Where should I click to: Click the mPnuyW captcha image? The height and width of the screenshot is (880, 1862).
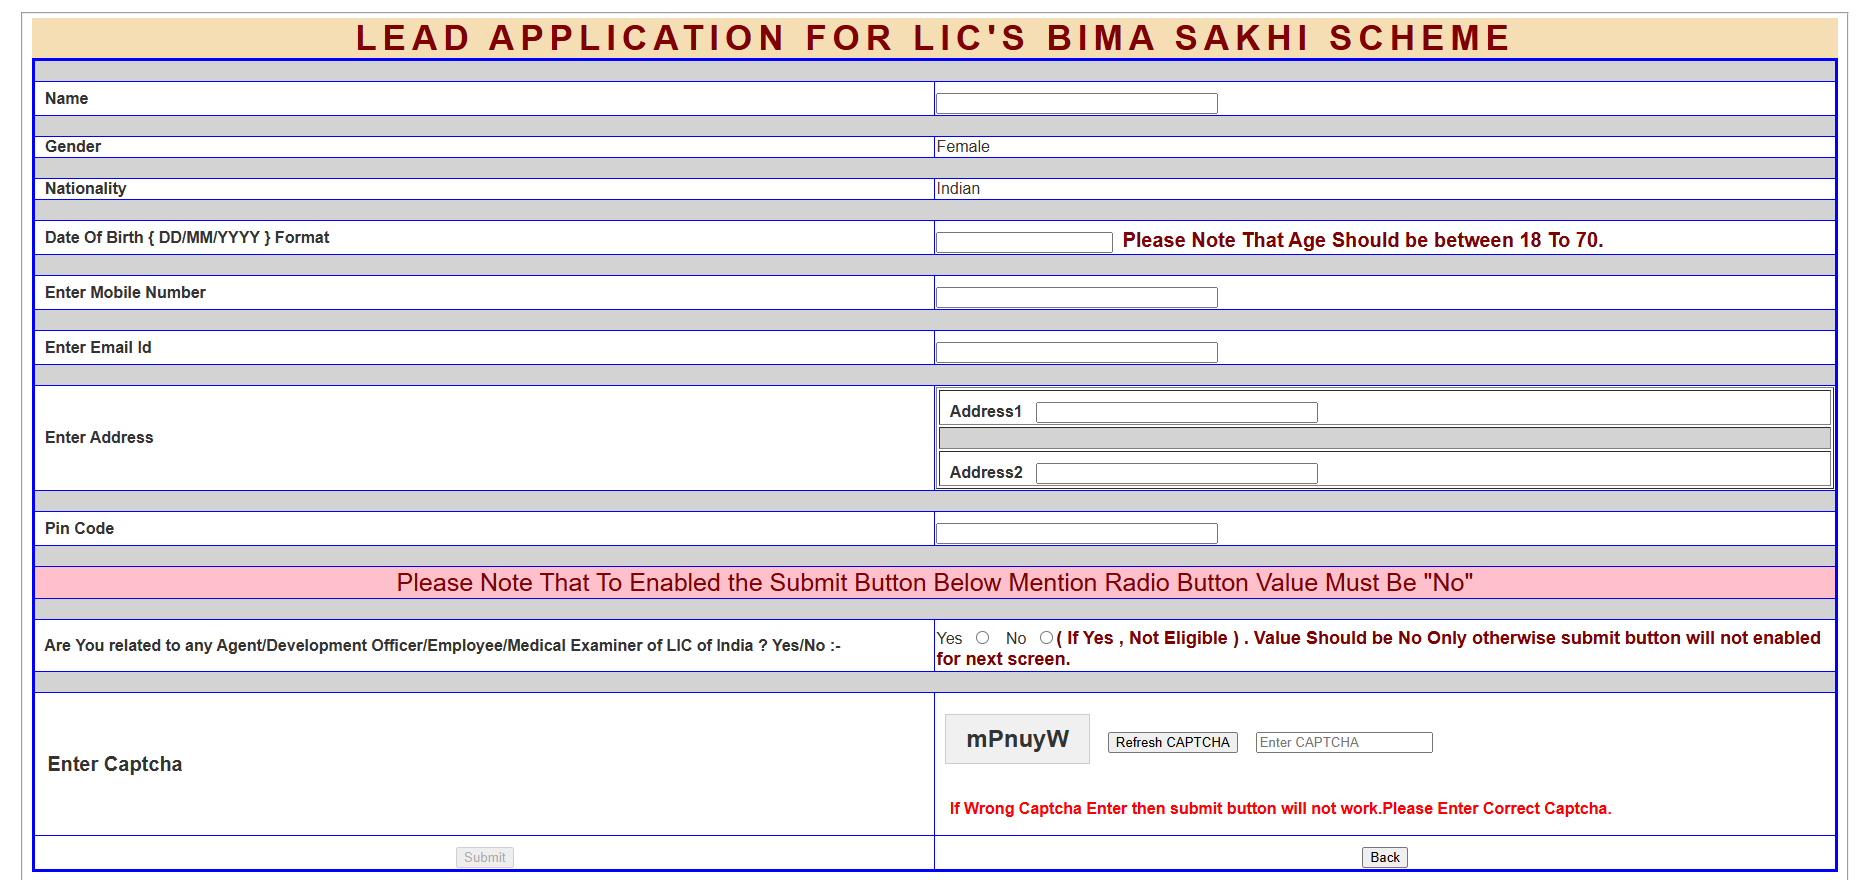click(1017, 739)
